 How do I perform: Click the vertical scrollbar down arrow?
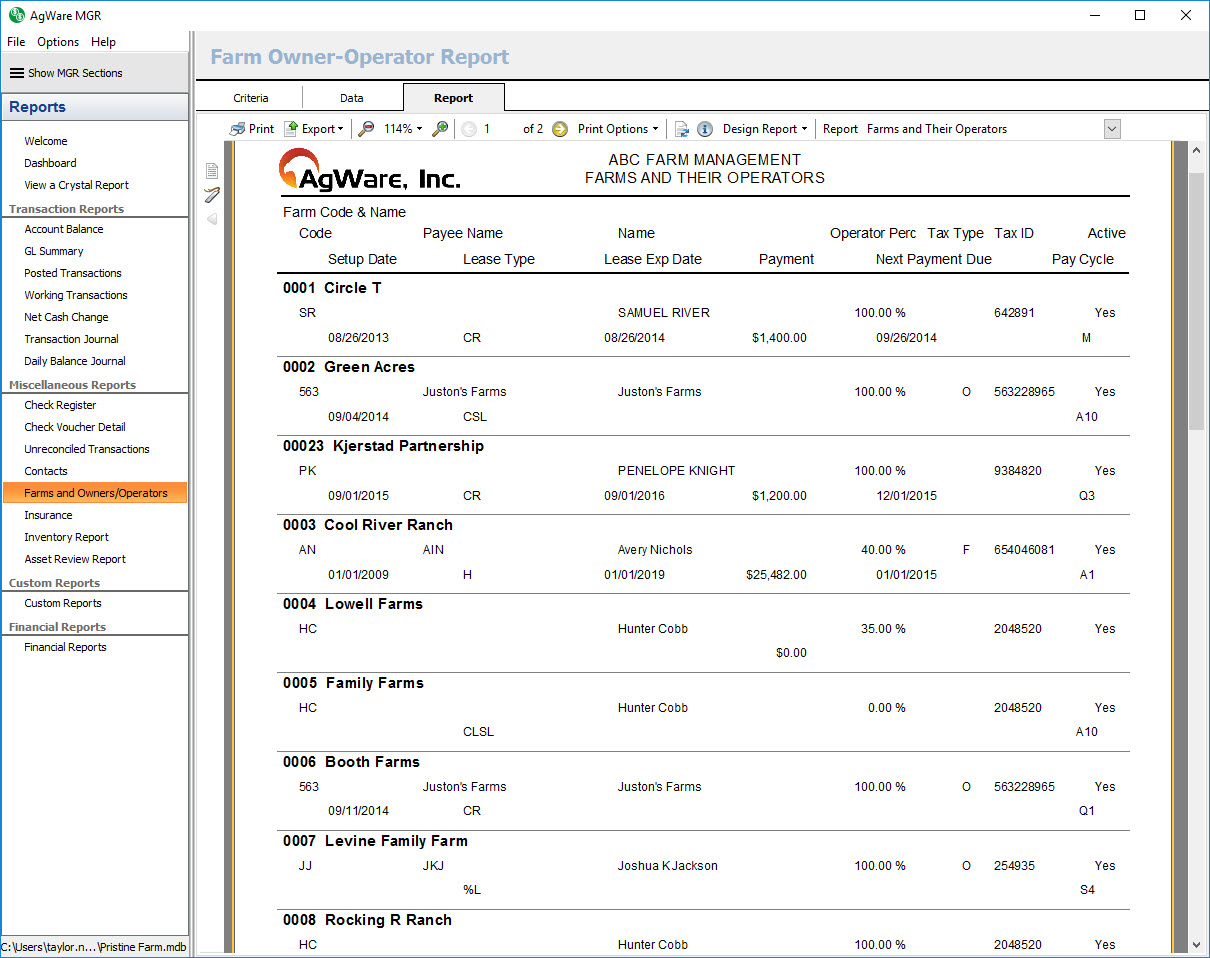(x=1196, y=943)
